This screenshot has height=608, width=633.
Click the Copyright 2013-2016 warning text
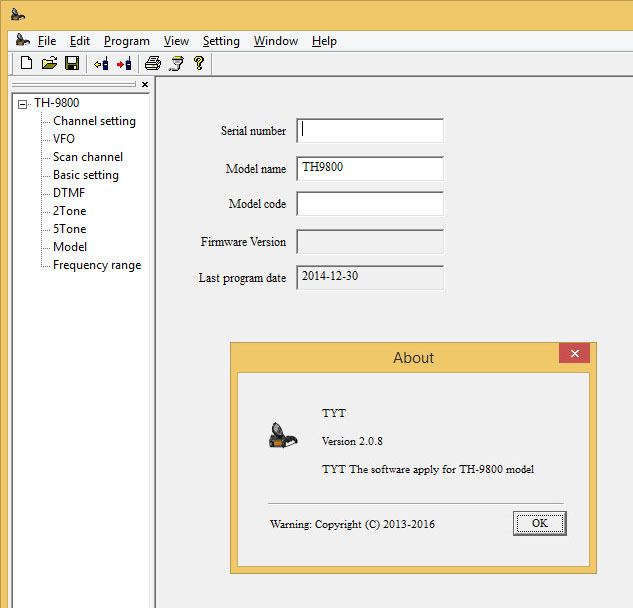(x=352, y=524)
